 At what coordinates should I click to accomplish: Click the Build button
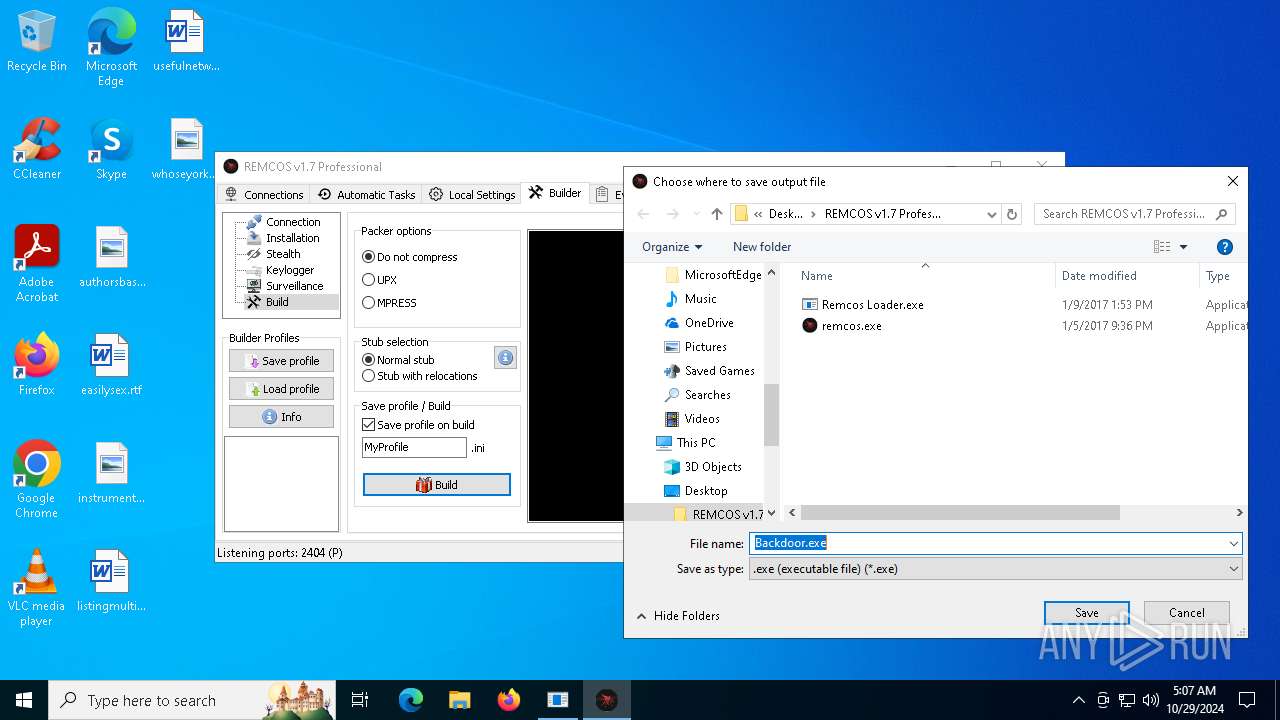pyautogui.click(x=437, y=485)
